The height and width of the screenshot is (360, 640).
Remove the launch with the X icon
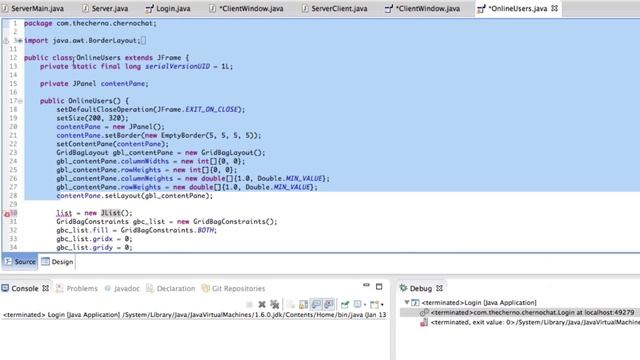[262, 304]
